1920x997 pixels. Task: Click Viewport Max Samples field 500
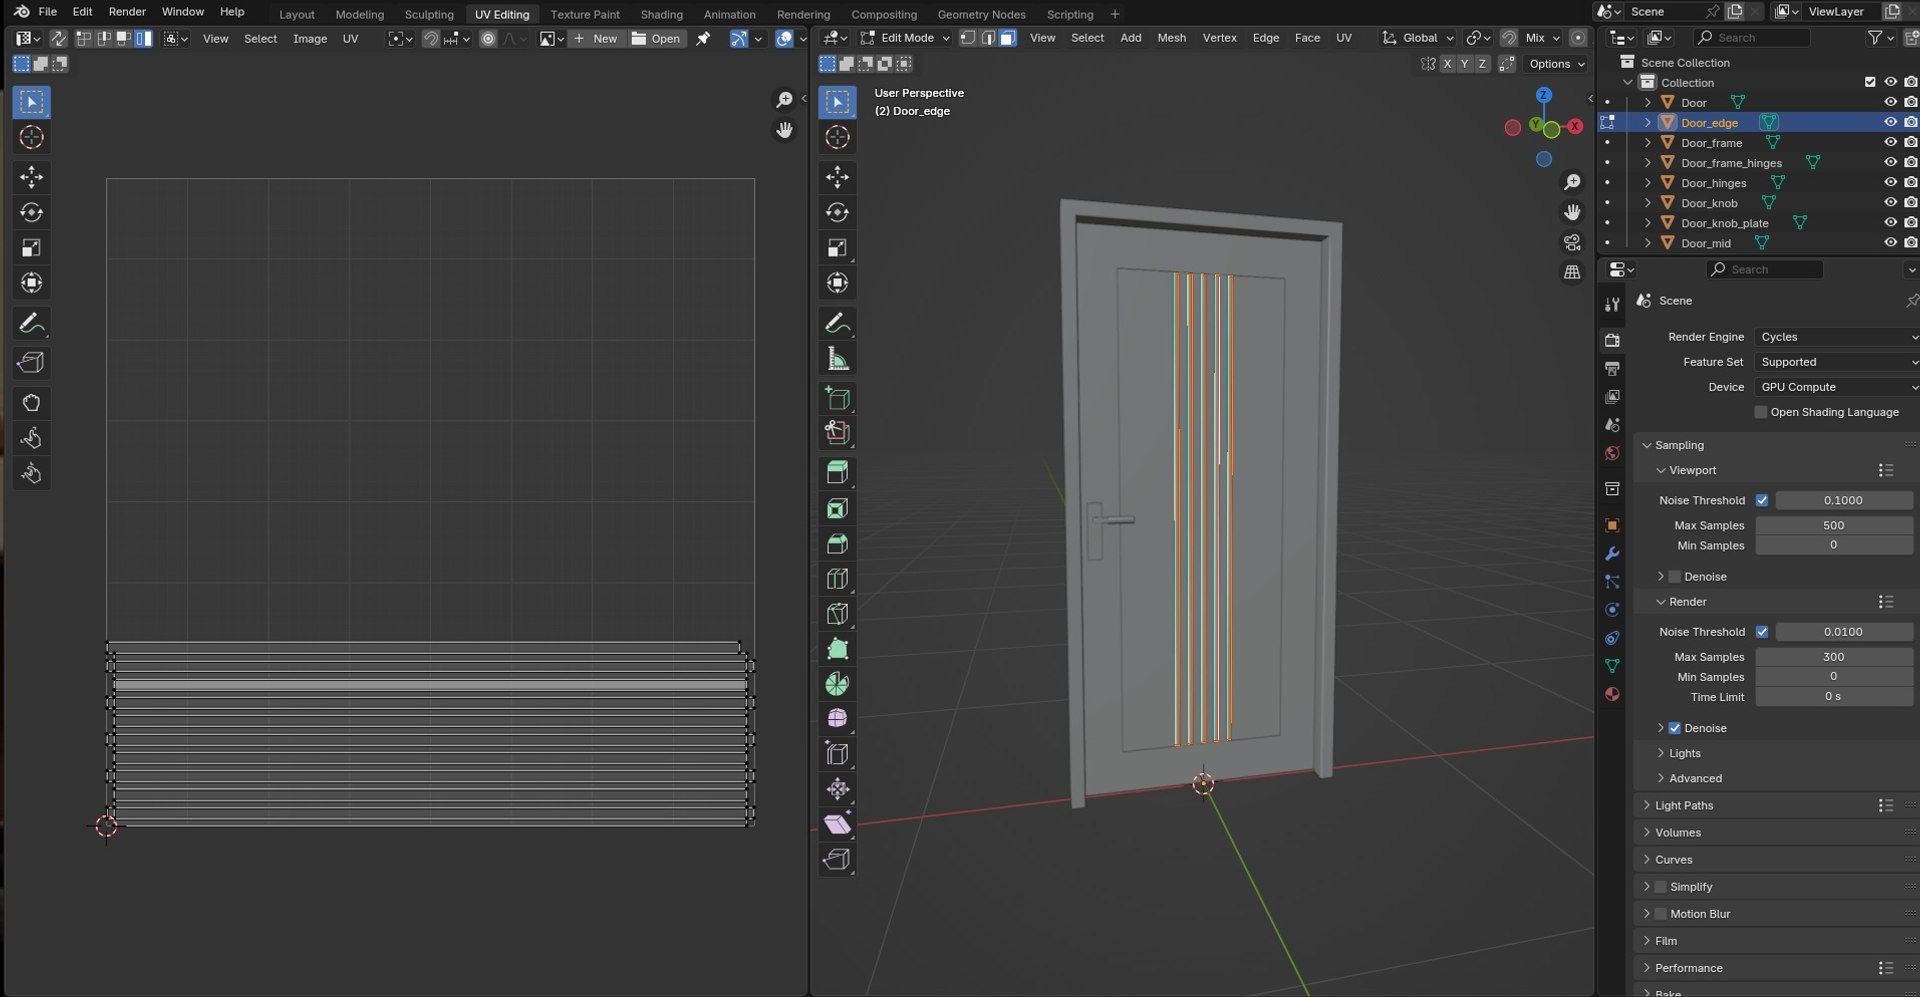(x=1833, y=525)
